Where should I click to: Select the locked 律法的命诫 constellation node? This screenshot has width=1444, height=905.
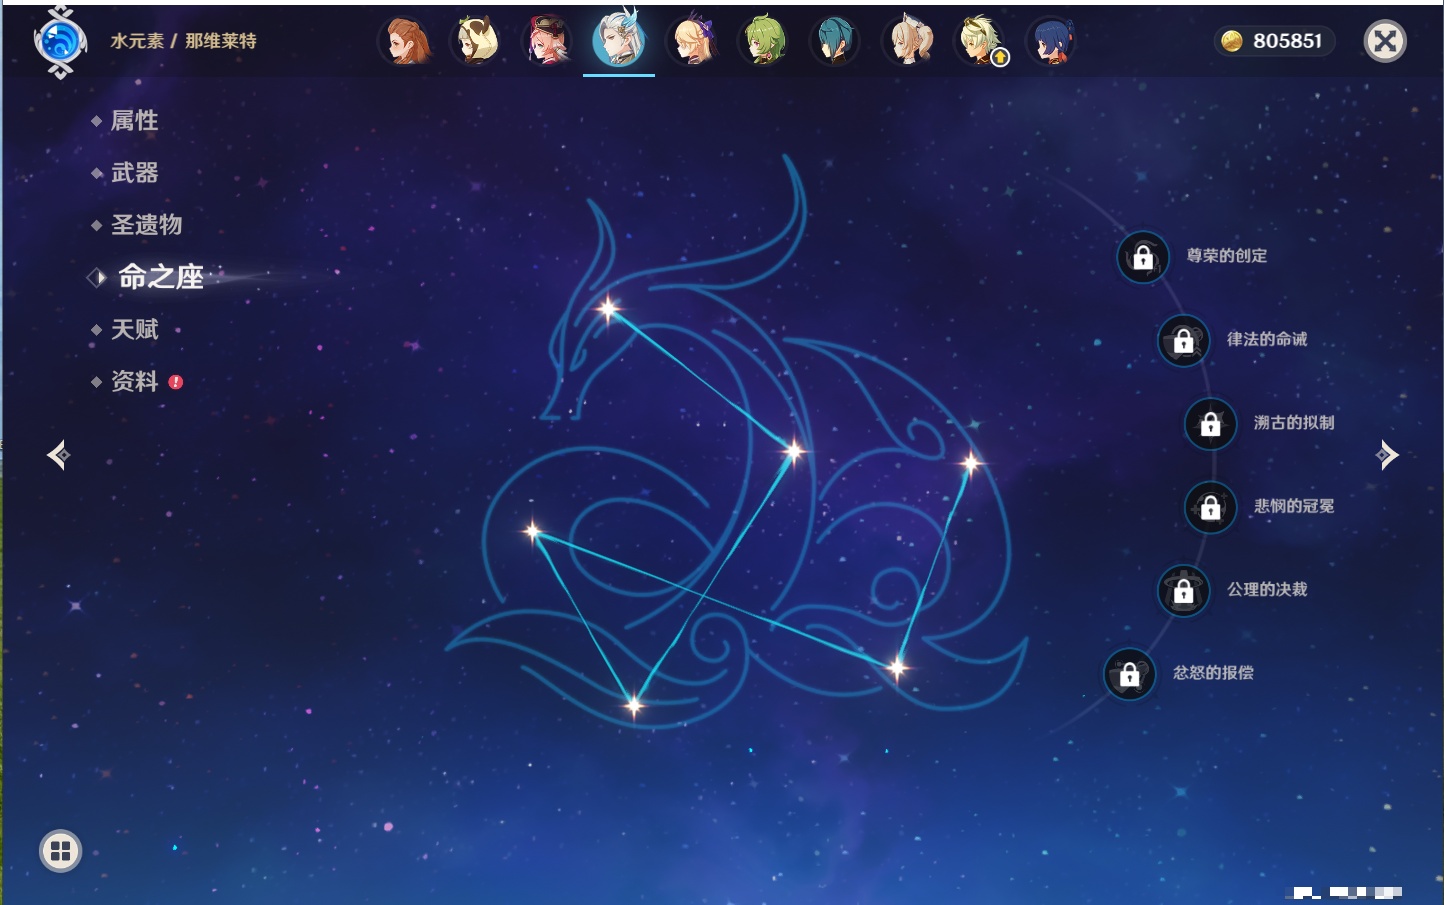[1183, 340]
